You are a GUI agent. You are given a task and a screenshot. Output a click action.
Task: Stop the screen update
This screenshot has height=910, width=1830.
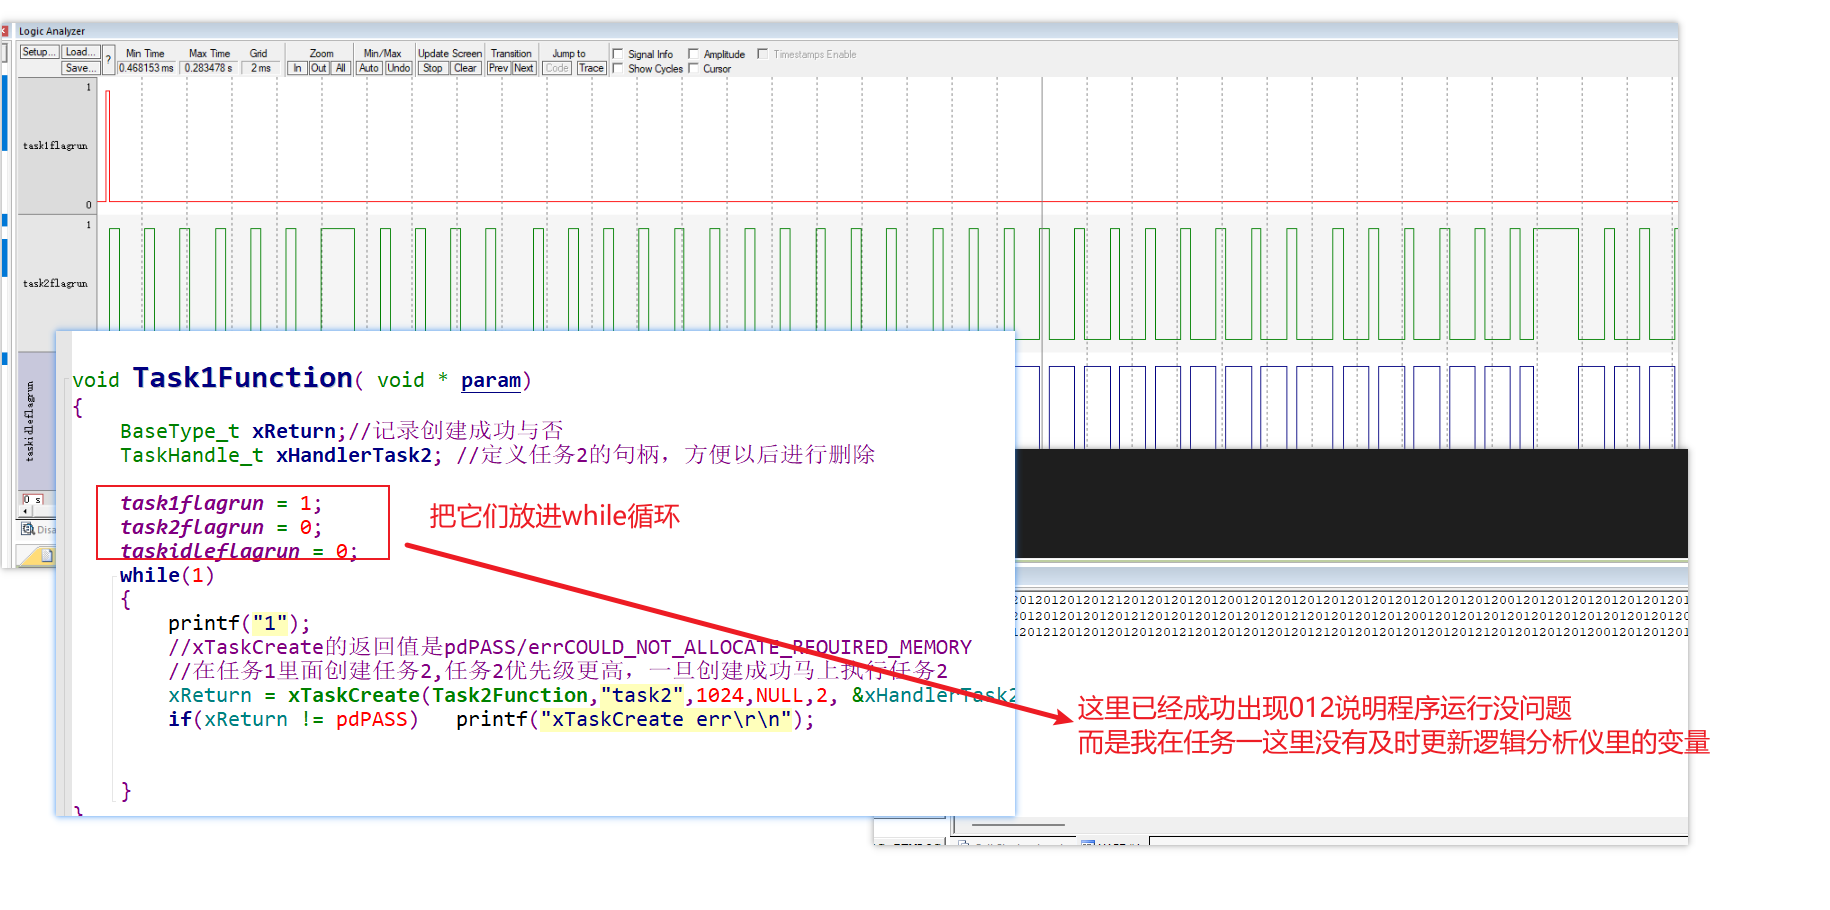433,68
